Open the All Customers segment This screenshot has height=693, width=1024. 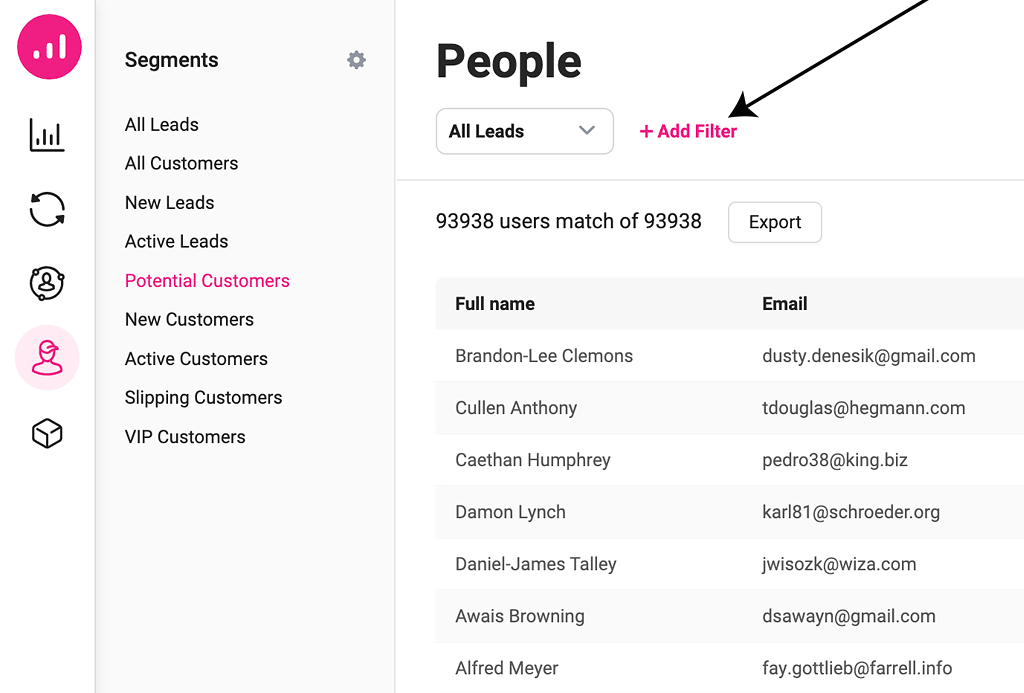click(181, 164)
